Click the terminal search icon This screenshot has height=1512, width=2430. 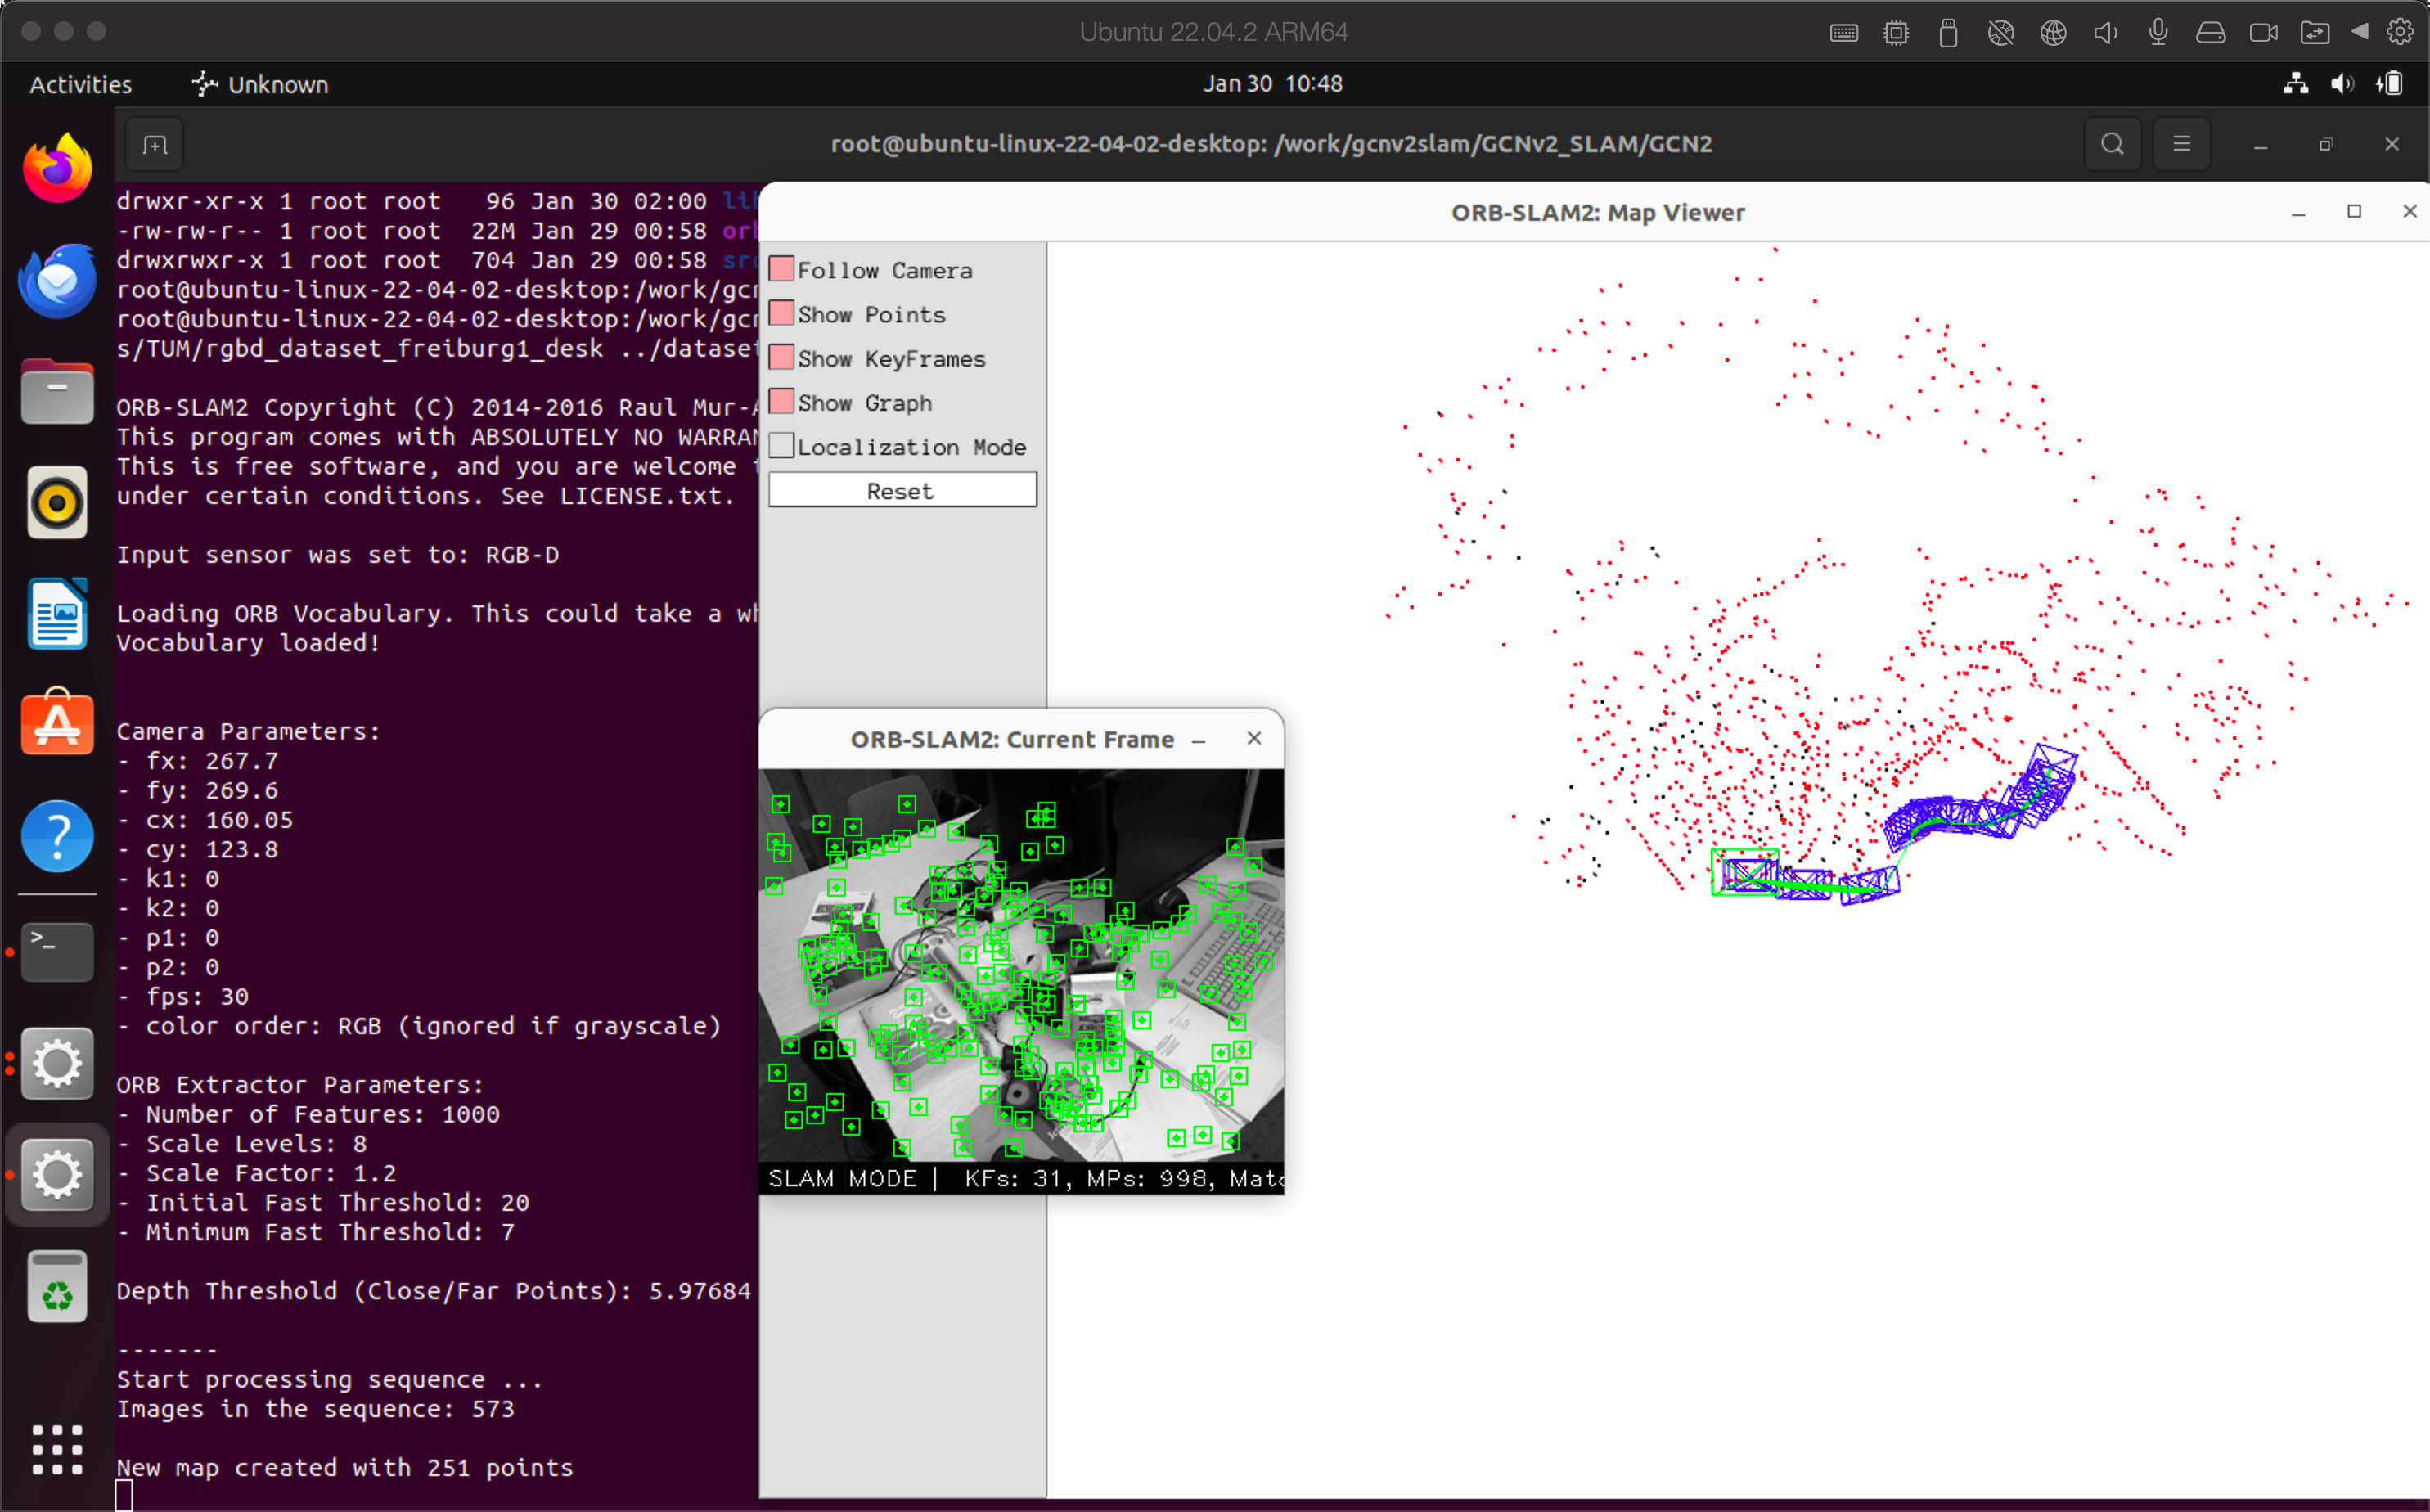pyautogui.click(x=2112, y=144)
